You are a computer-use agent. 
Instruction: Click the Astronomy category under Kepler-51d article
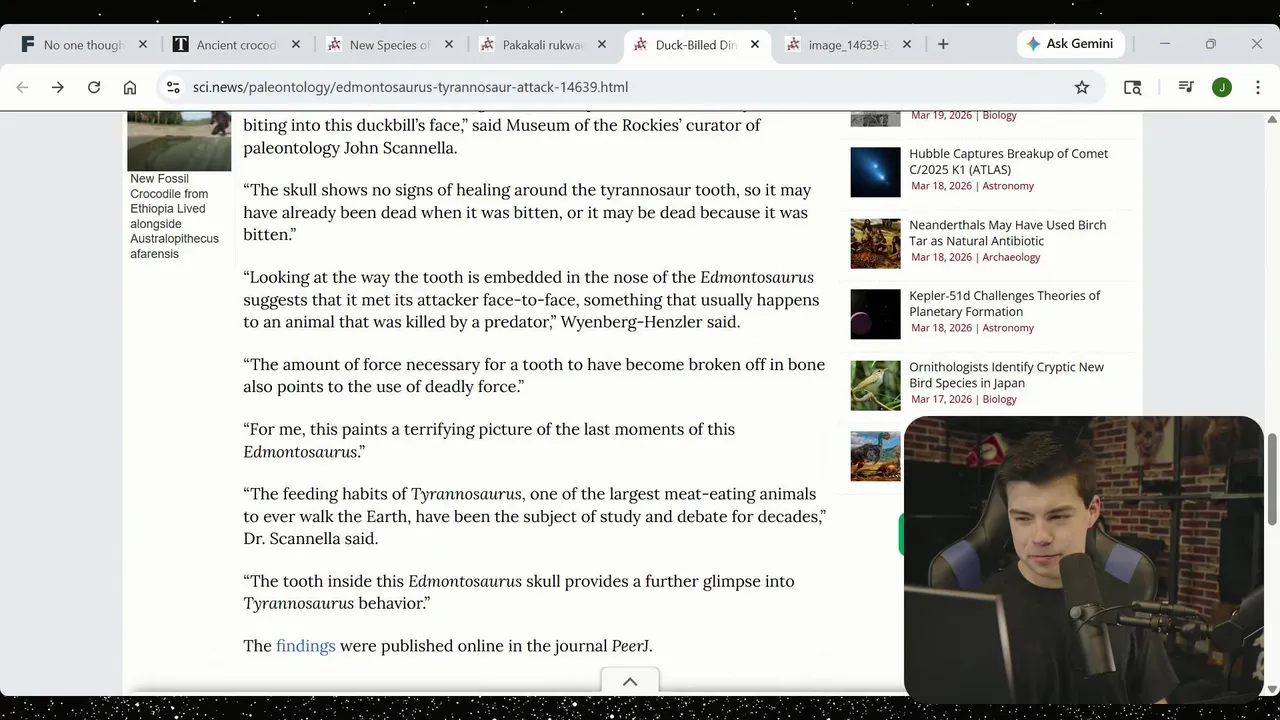click(x=1008, y=328)
